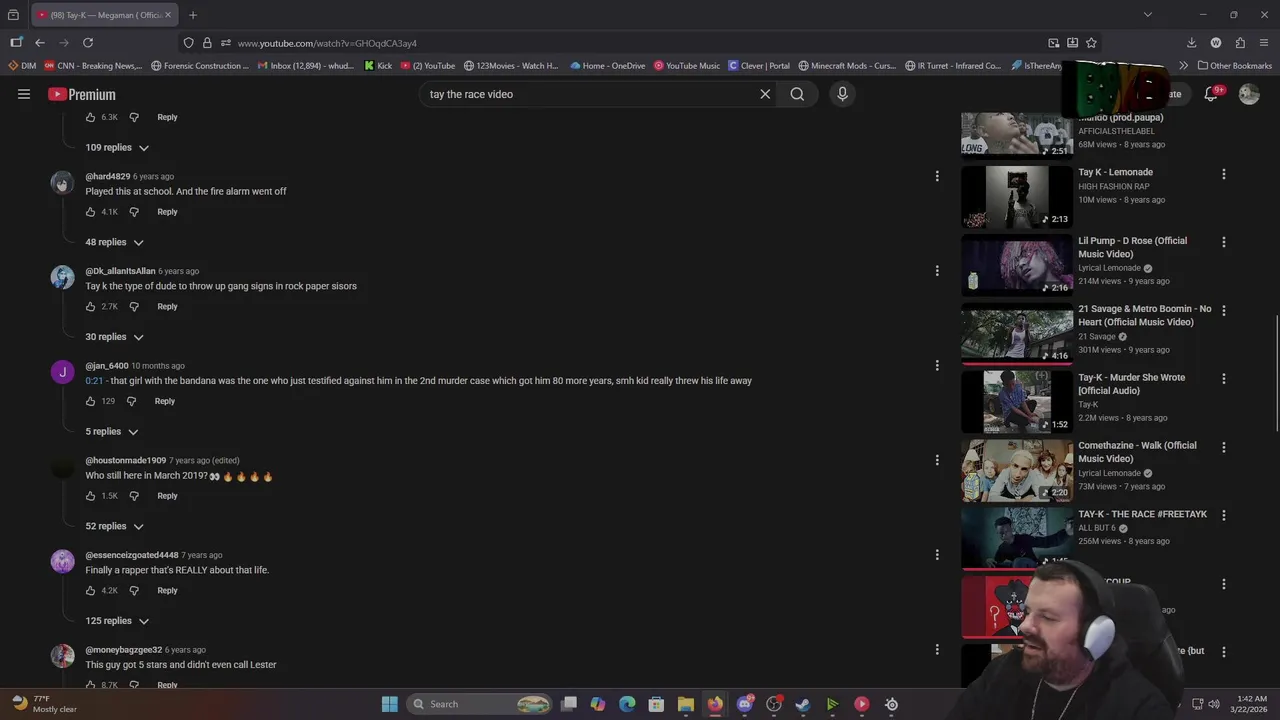Clear the search box with X
This screenshot has height=720, width=1280.
[x=765, y=94]
